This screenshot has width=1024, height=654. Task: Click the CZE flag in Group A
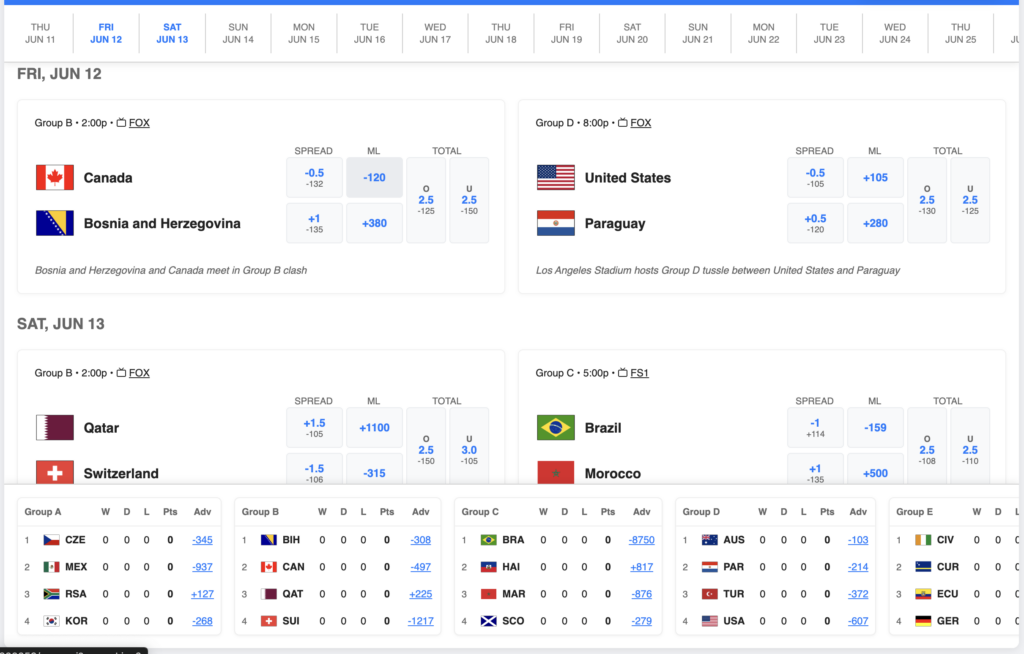pyautogui.click(x=52, y=540)
